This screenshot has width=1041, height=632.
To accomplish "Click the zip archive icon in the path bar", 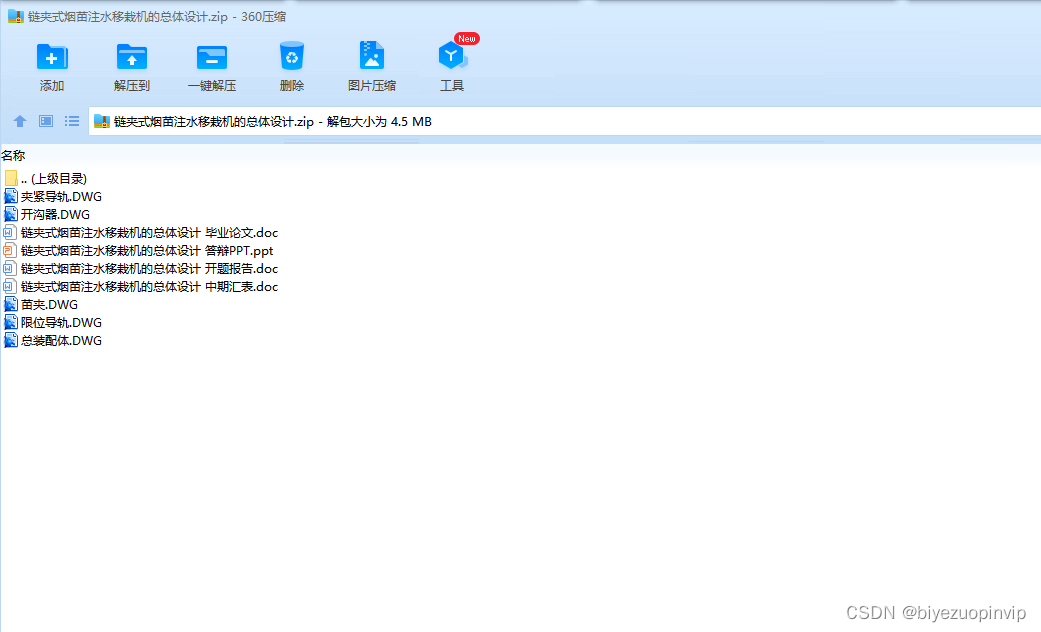I will 102,121.
